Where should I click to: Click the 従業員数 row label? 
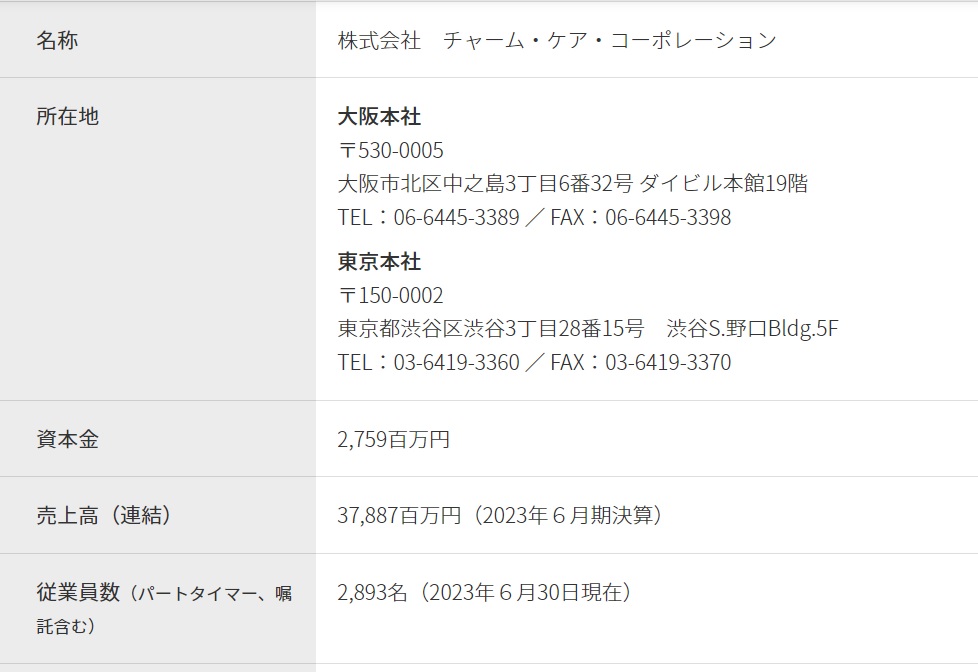click(78, 592)
